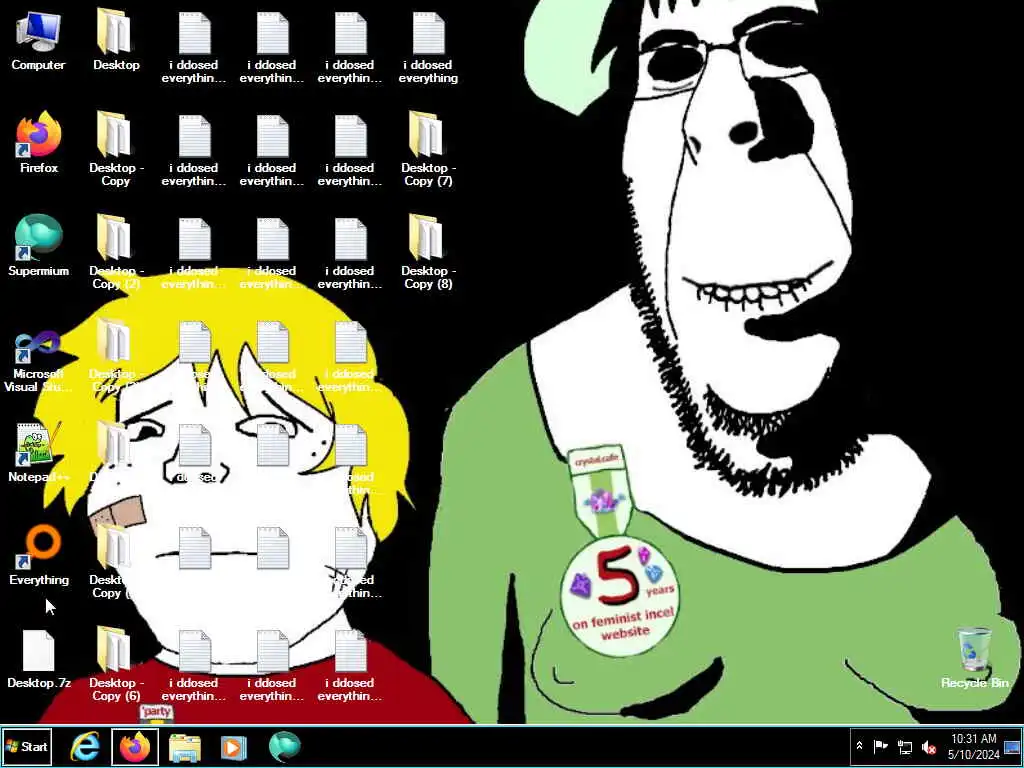Select the Recycle Bin icon
The image size is (1024, 768).
(974, 658)
